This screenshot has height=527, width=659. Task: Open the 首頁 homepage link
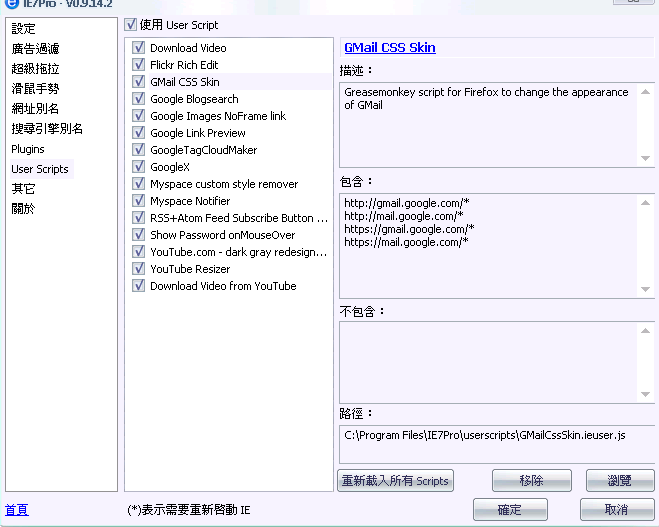point(16,510)
